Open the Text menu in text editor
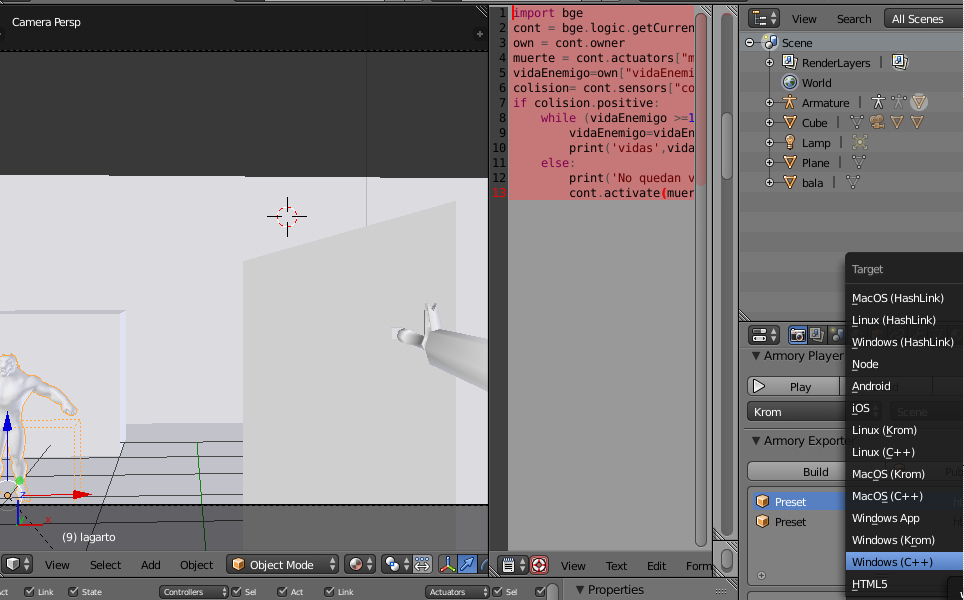964x600 pixels. 616,566
